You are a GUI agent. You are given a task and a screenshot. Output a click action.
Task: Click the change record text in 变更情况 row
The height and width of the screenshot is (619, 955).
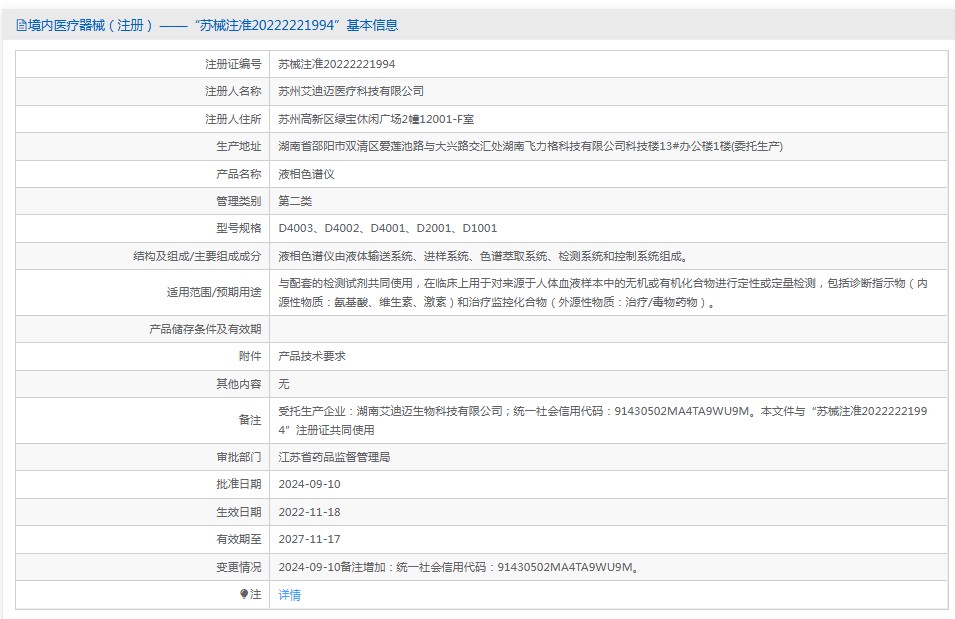tap(458, 567)
